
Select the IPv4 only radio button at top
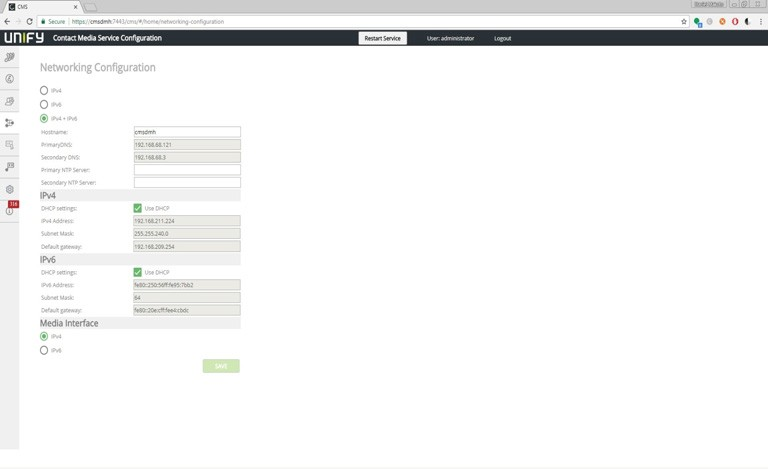pyautogui.click(x=44, y=91)
